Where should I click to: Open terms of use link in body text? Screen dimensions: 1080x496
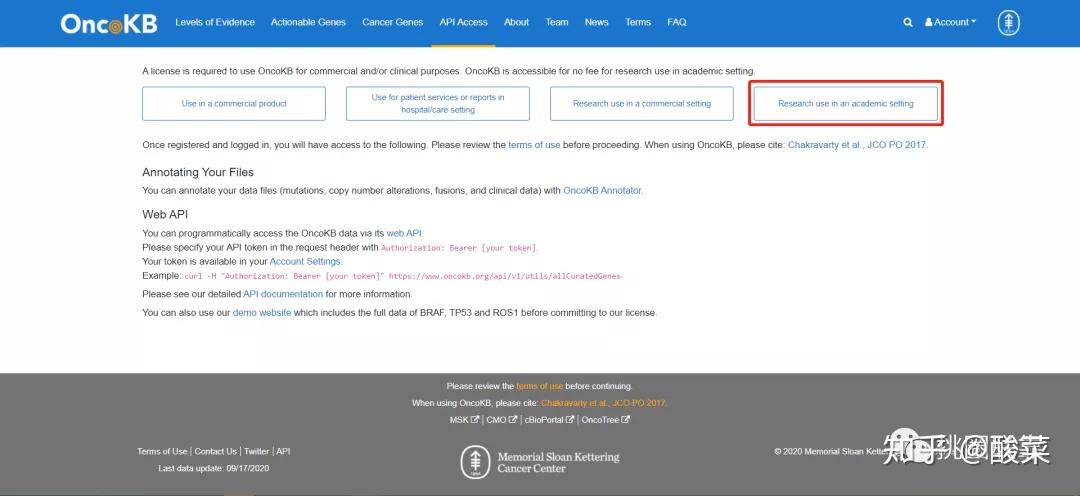click(x=534, y=145)
